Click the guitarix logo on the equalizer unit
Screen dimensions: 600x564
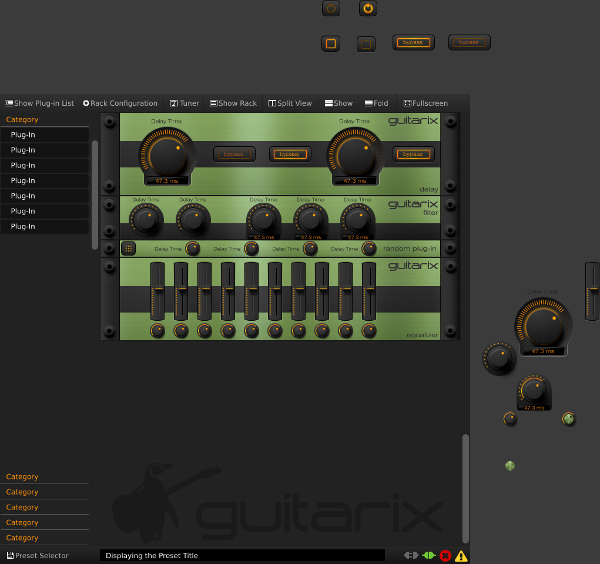[x=413, y=266]
